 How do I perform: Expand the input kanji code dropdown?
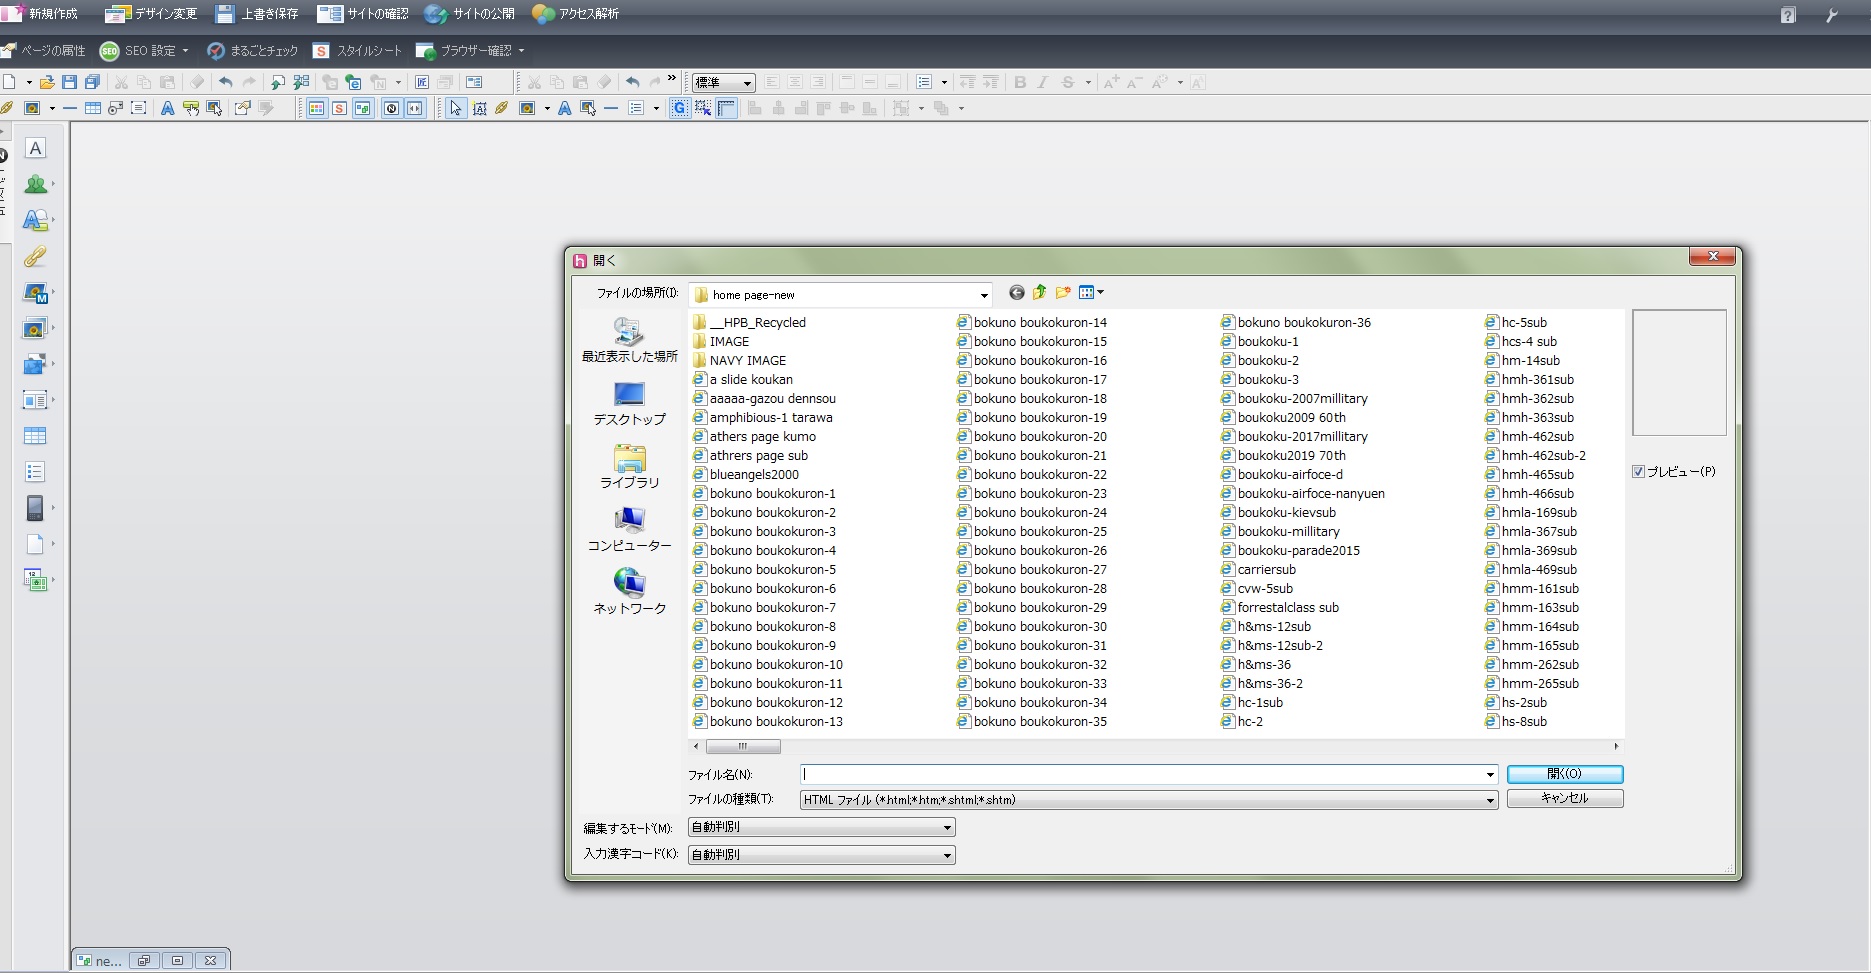(x=946, y=855)
